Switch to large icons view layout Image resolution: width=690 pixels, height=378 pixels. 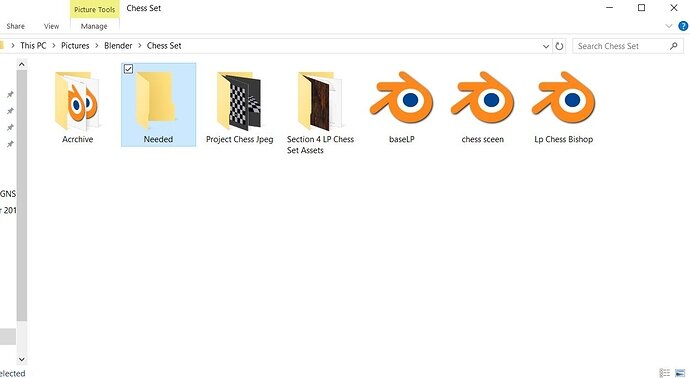click(680, 373)
